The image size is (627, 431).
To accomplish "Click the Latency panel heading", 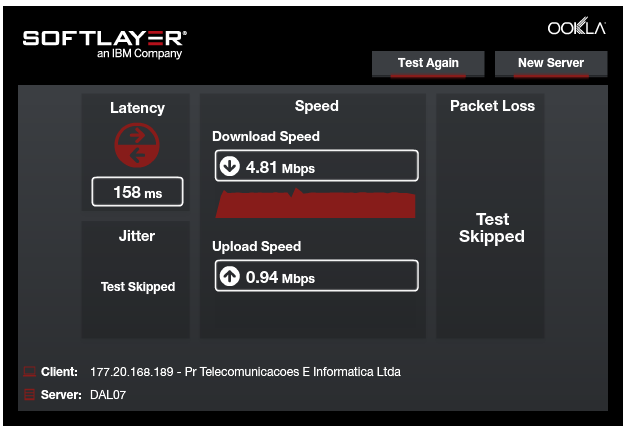I will point(137,108).
